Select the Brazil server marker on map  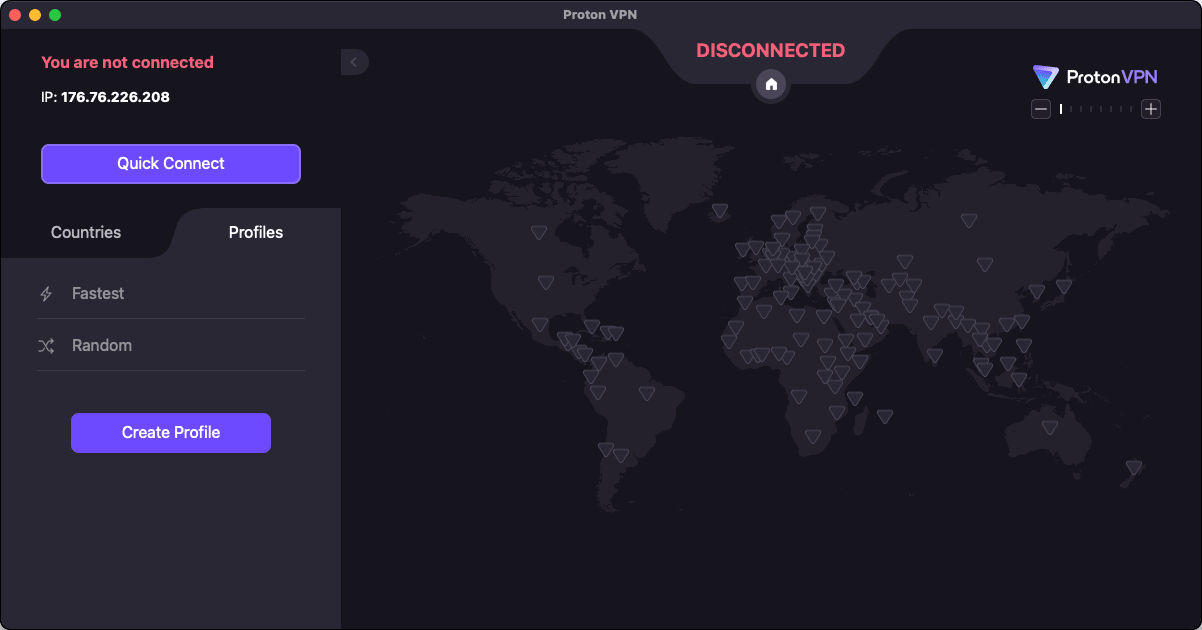click(x=647, y=394)
